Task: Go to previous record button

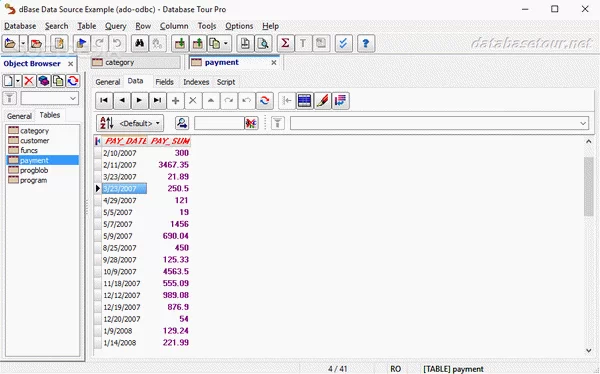Action: click(122, 100)
